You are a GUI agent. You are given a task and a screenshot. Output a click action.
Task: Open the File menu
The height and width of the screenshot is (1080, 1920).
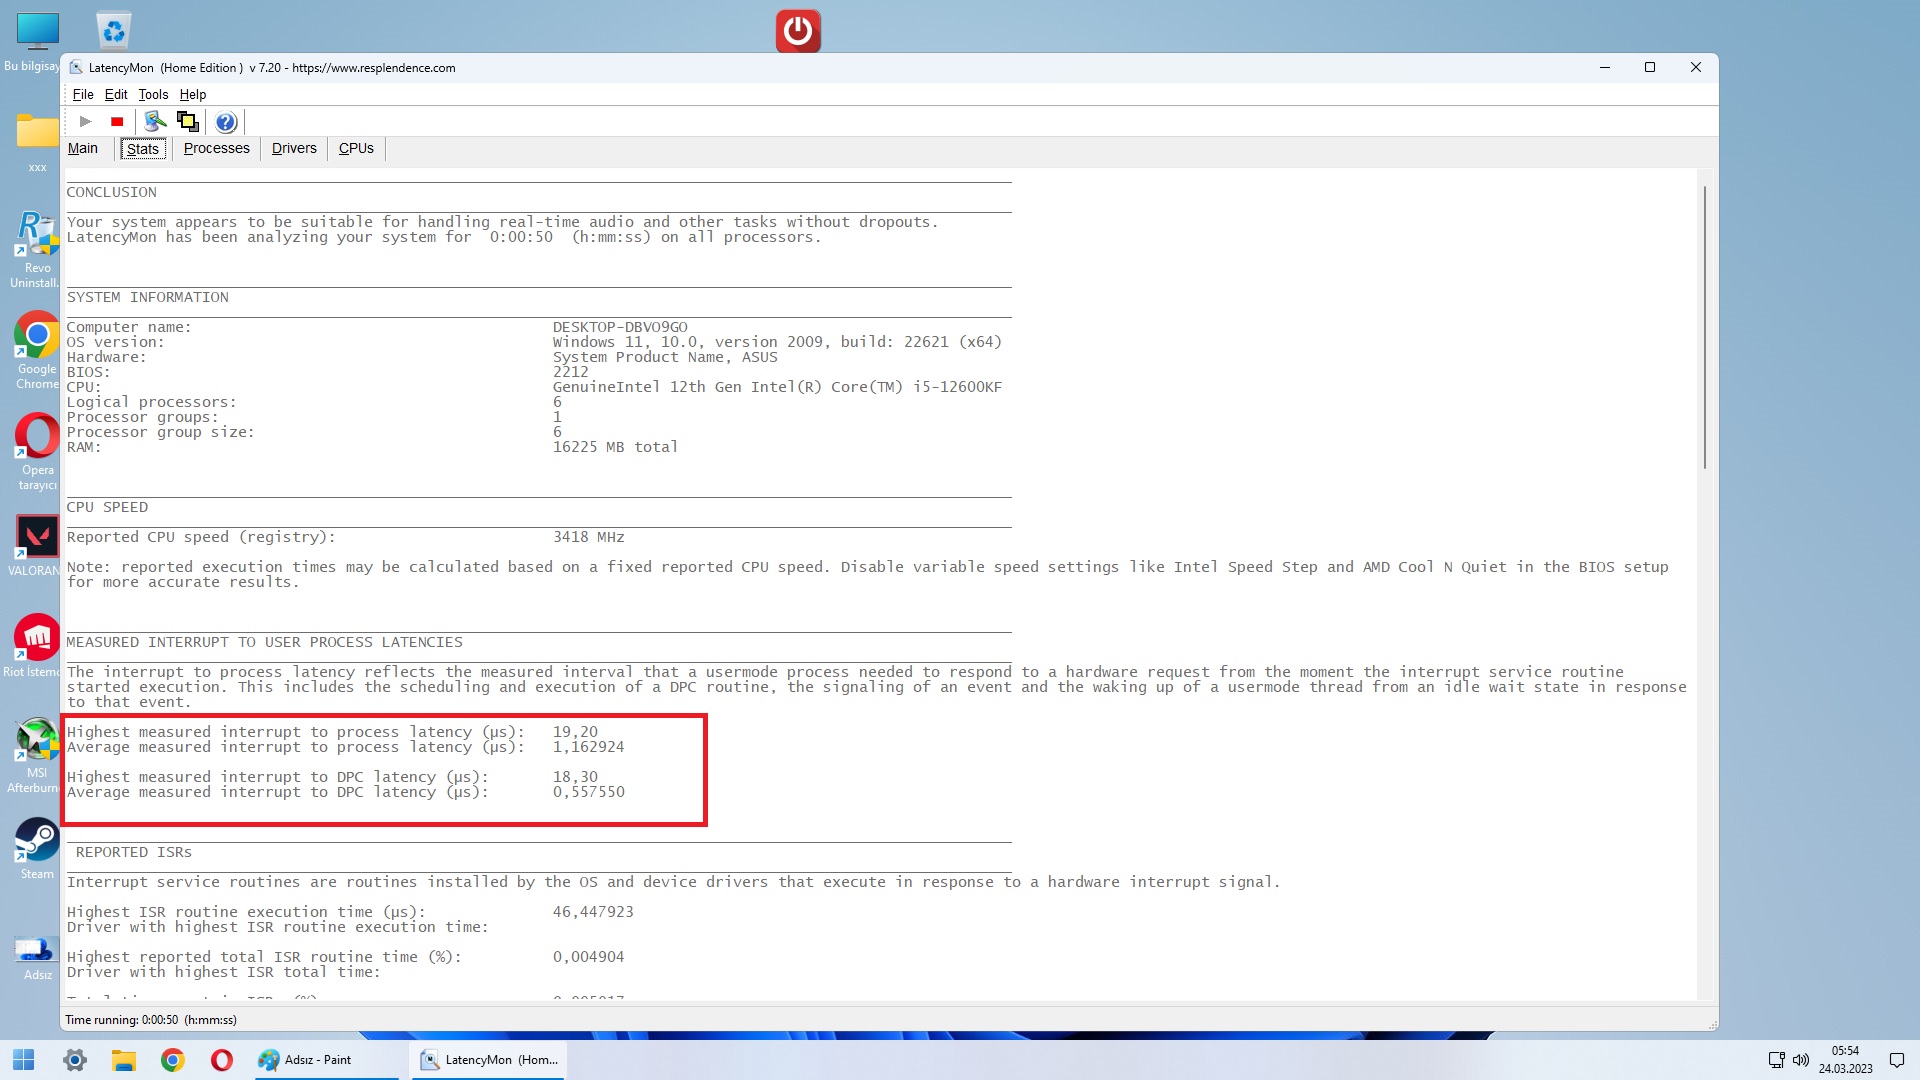point(83,94)
